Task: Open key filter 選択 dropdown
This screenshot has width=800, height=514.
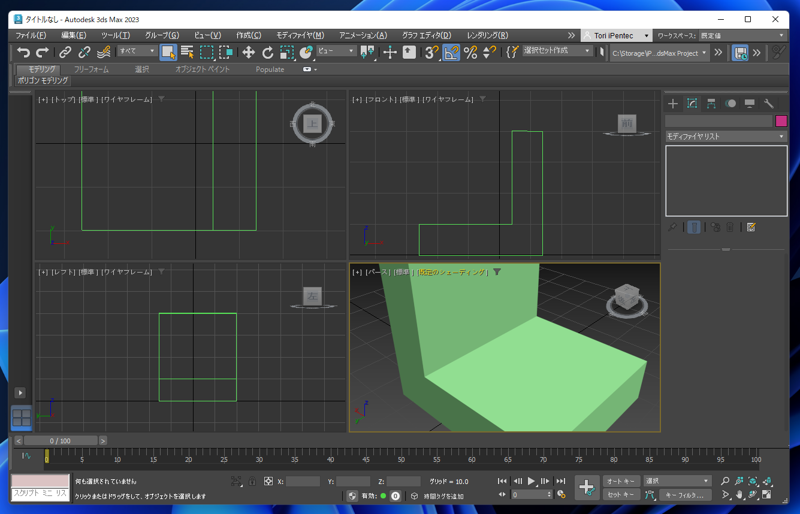Action: 677,481
